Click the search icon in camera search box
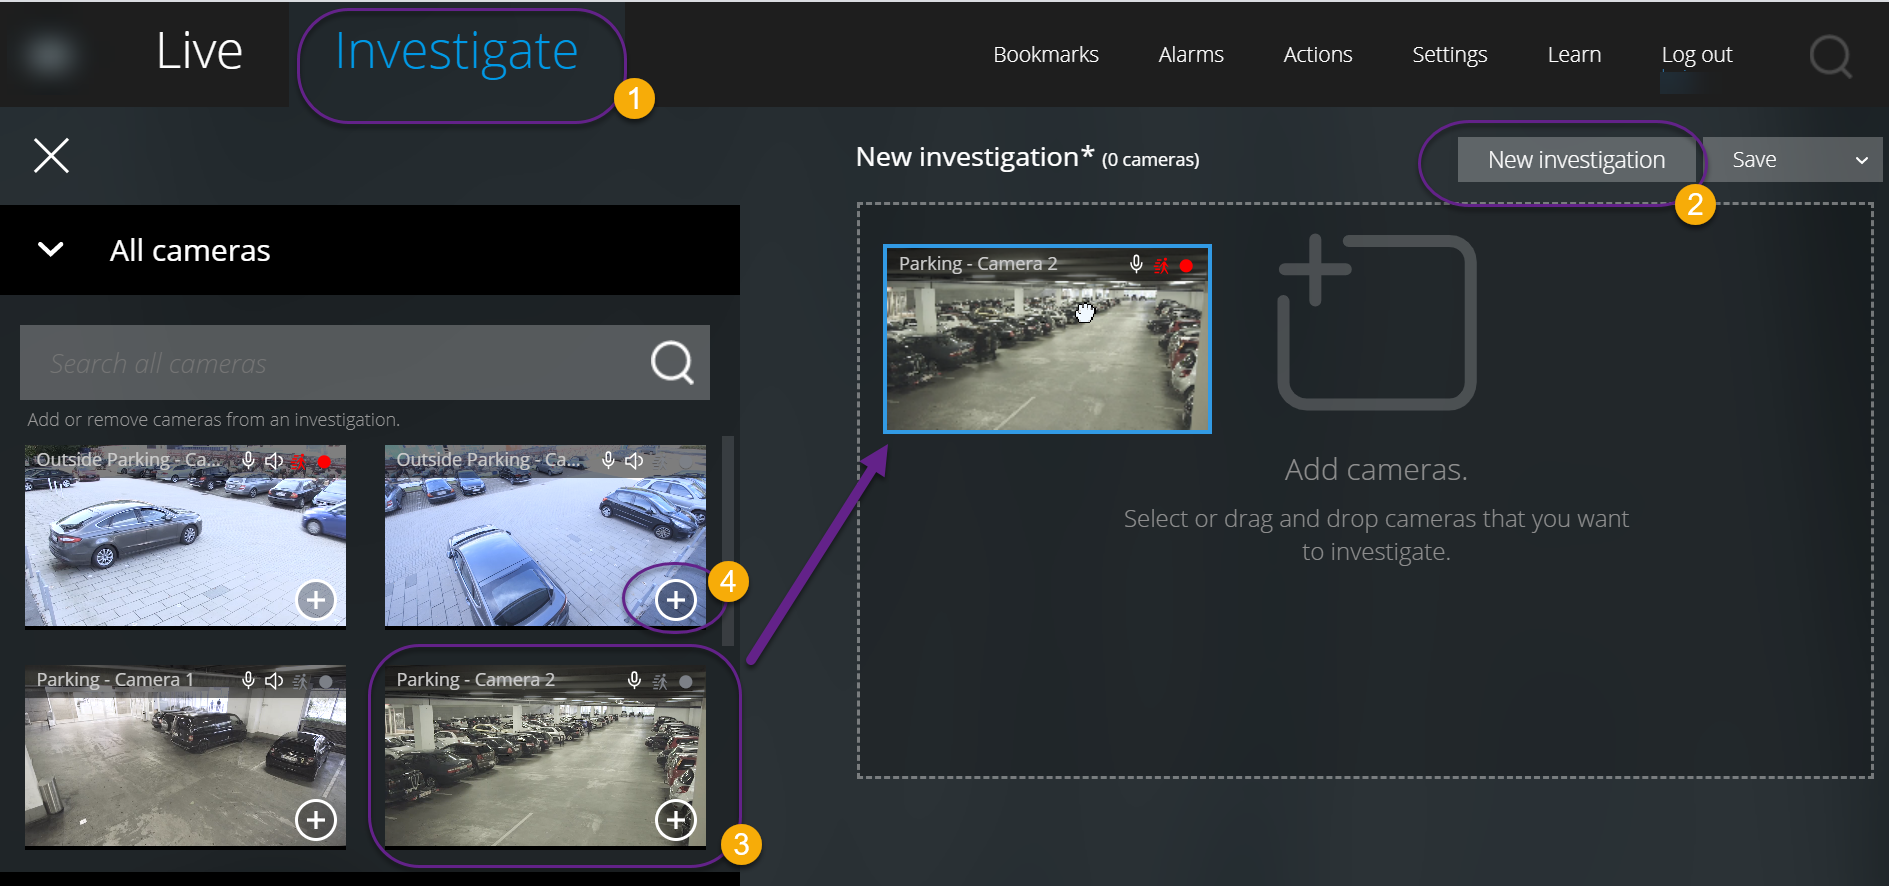The height and width of the screenshot is (886, 1889). point(672,362)
